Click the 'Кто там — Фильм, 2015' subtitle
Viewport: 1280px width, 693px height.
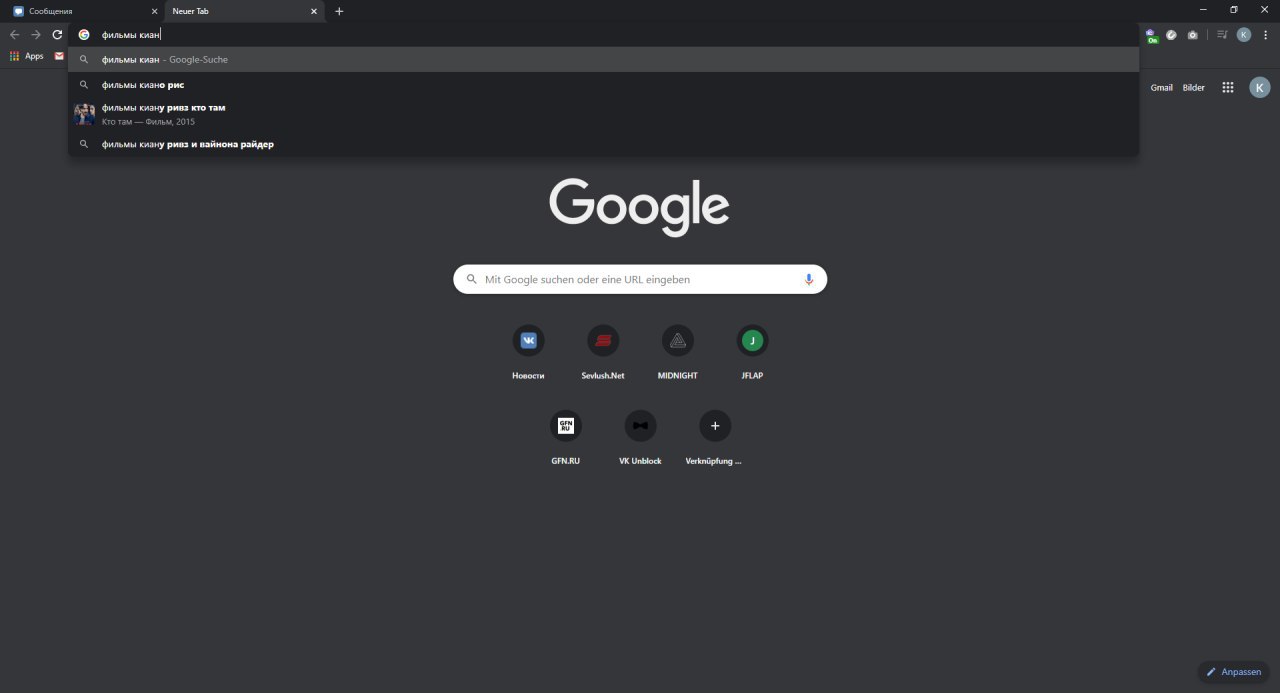pyautogui.click(x=148, y=122)
